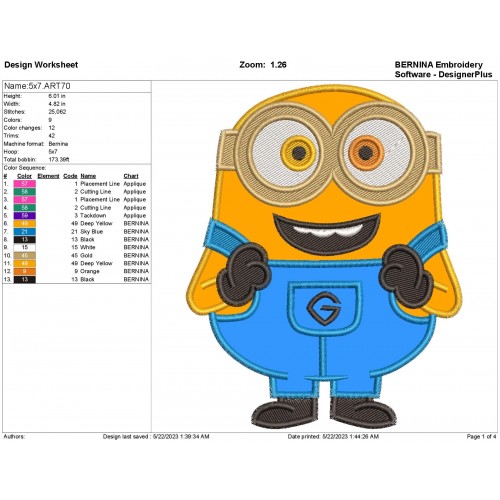Click the design name 'Name:5x7.ART70'
The image size is (500, 500).
point(37,86)
